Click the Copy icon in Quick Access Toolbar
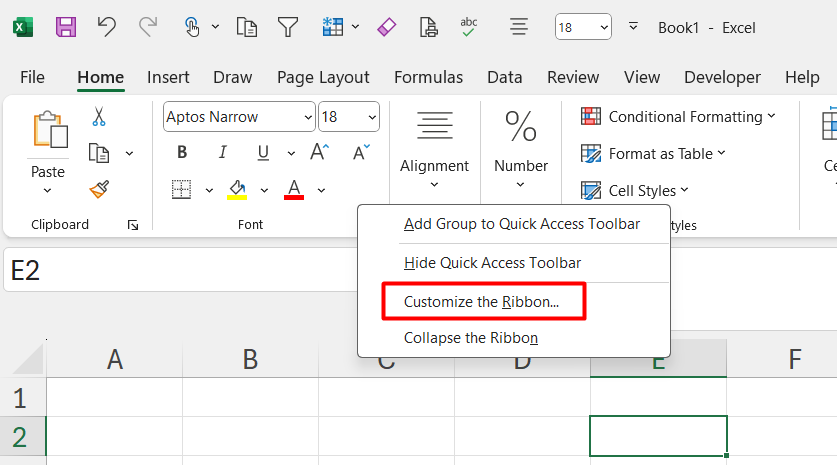Image resolution: width=837 pixels, height=465 pixels. [x=247, y=27]
